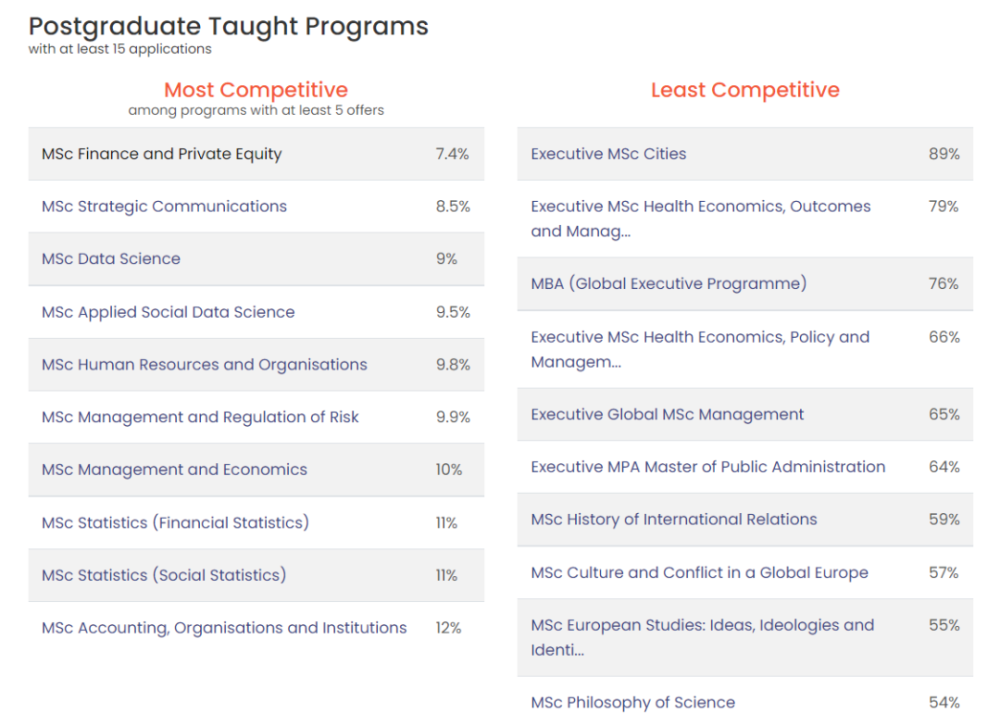The height and width of the screenshot is (714, 1000).
Task: Open MSc Statistics (Social Statistics) link
Action: point(164,575)
